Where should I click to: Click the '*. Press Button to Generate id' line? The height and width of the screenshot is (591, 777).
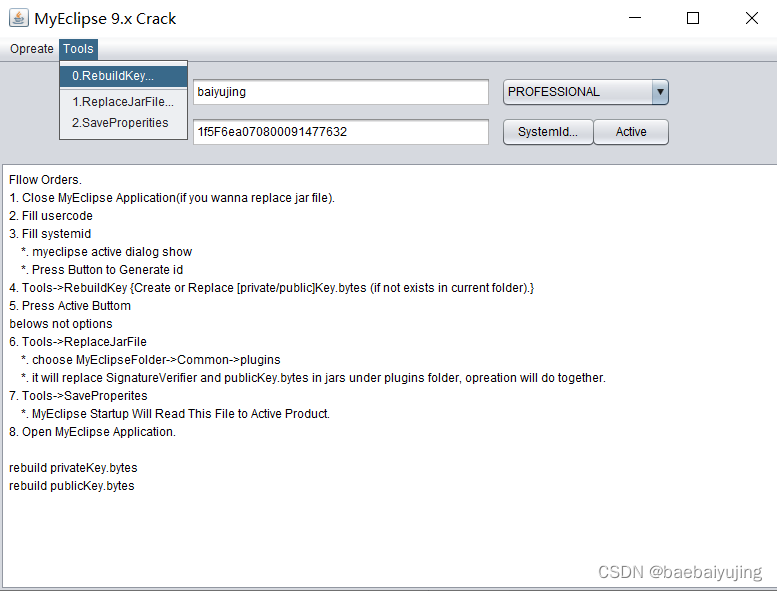[102, 270]
